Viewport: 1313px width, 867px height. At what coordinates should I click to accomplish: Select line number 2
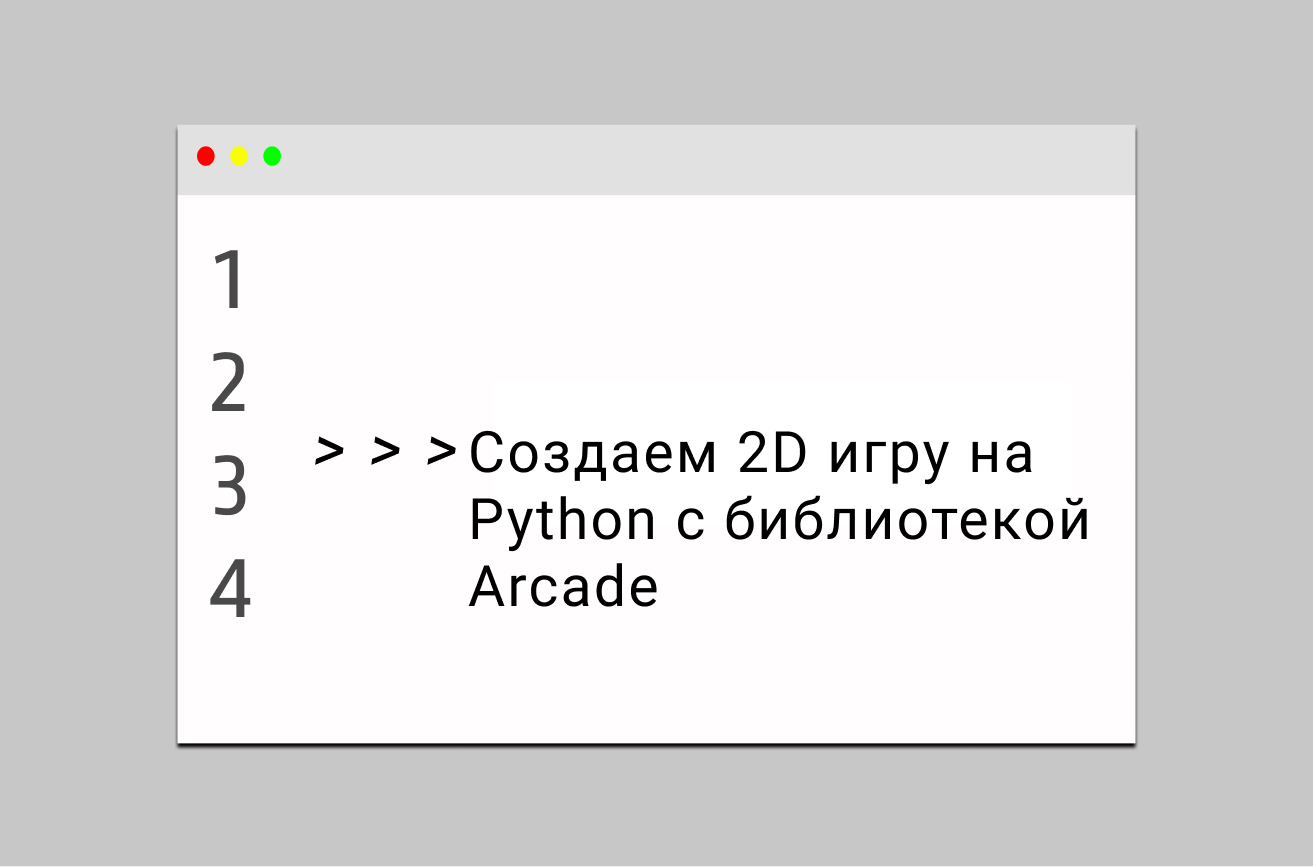(229, 384)
